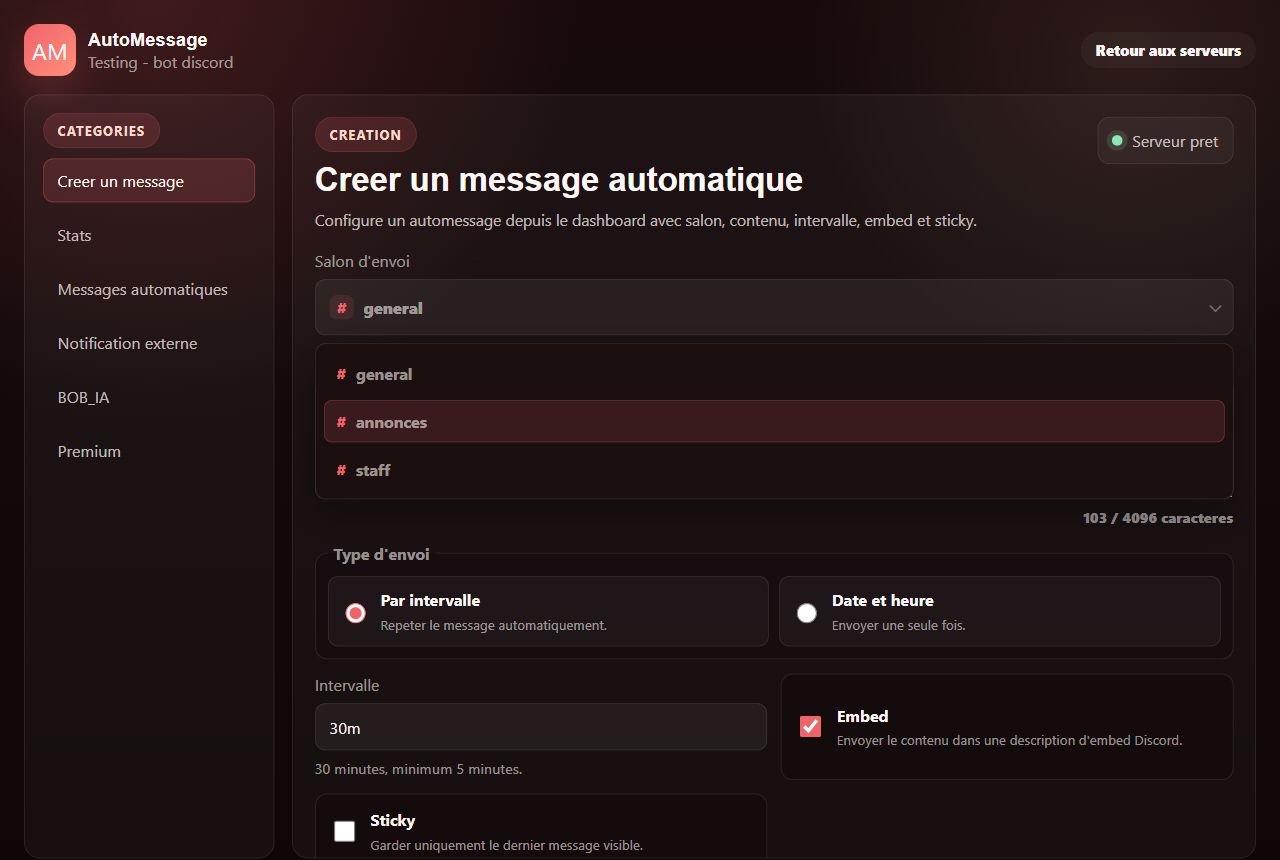Click the 'Creer un message automatique' heading

click(x=559, y=179)
